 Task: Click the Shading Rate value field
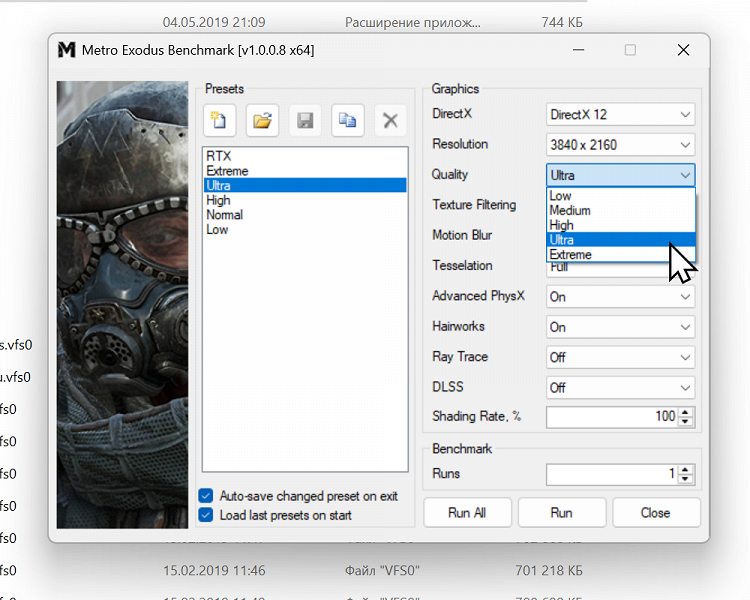tap(612, 417)
